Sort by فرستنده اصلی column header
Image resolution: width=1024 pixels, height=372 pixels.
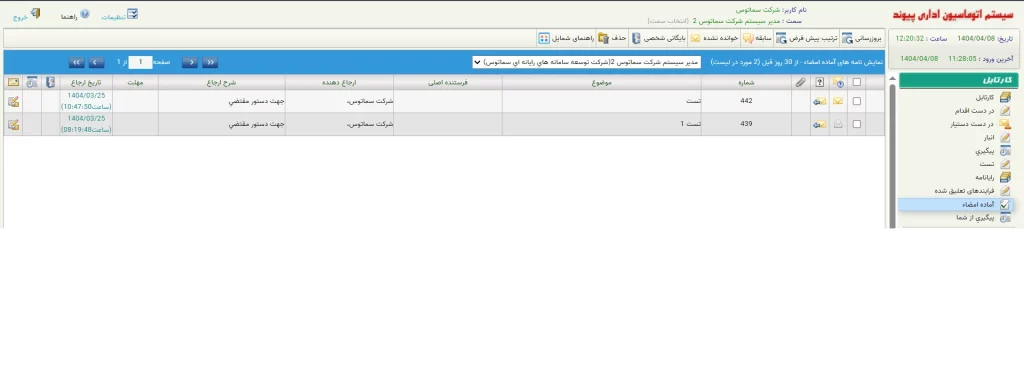click(x=448, y=82)
